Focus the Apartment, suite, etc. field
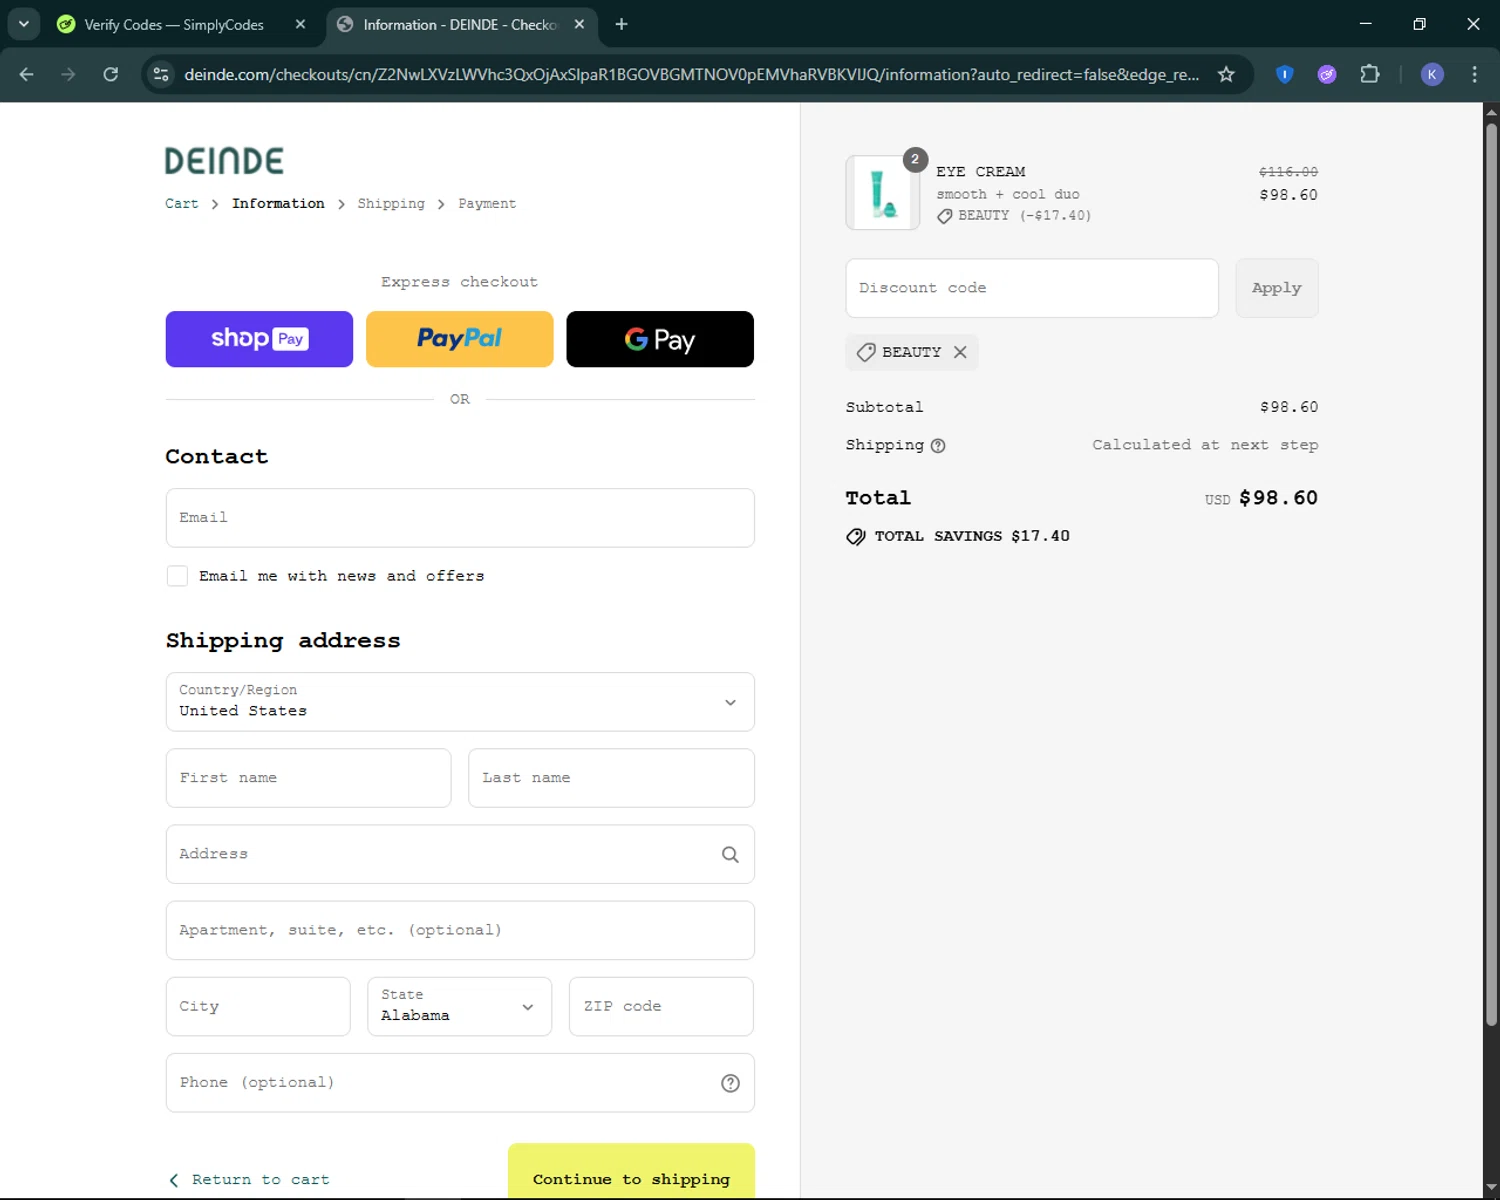The image size is (1500, 1200). coord(460,930)
